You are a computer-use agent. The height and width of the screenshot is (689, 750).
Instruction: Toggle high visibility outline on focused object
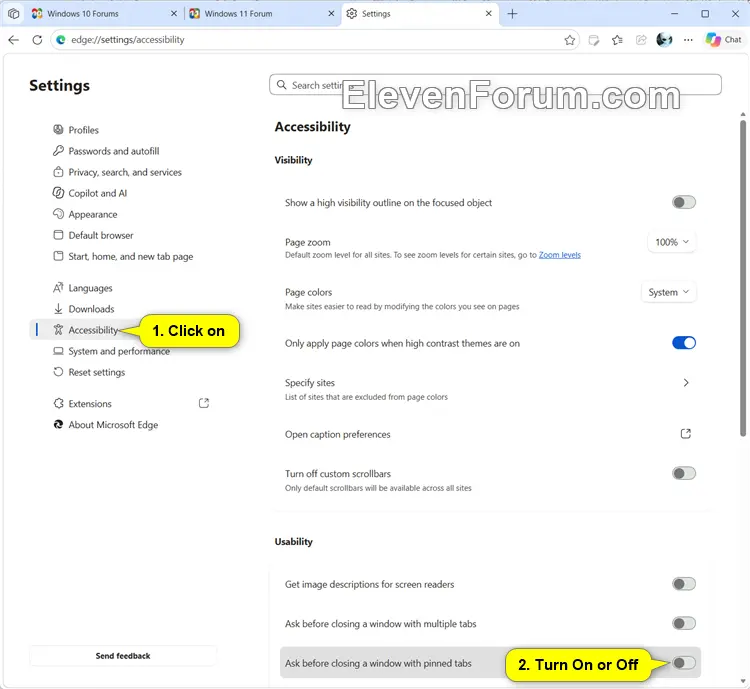pyautogui.click(x=684, y=202)
